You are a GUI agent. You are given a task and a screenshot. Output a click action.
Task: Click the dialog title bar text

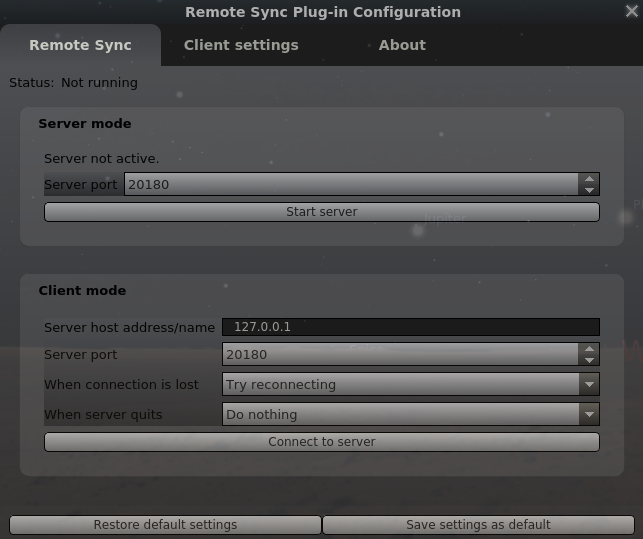click(322, 12)
